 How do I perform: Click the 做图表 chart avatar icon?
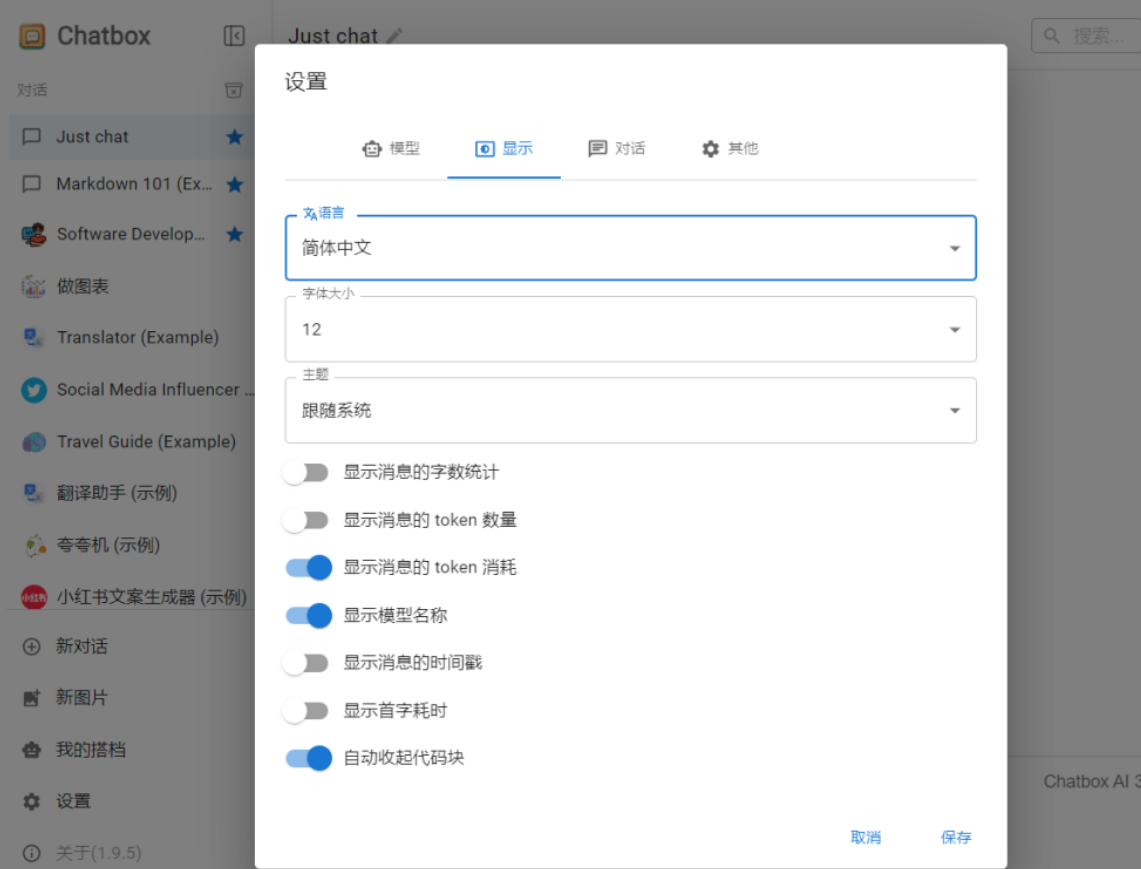click(33, 286)
